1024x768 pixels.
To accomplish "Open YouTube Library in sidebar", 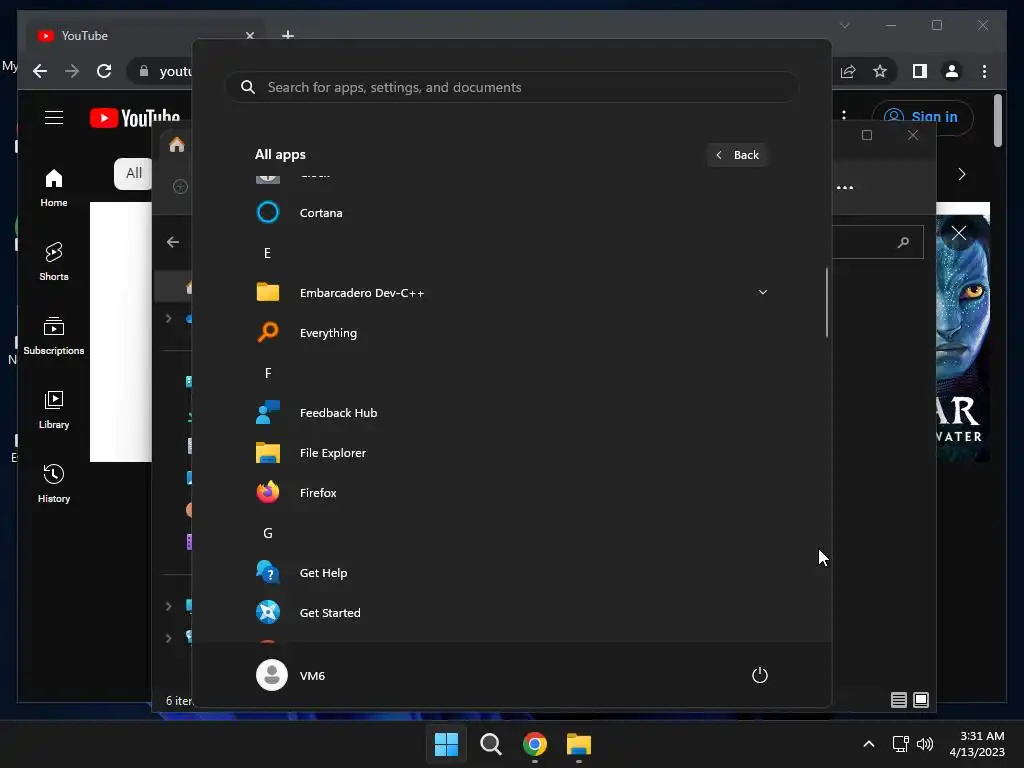I will click(54, 409).
